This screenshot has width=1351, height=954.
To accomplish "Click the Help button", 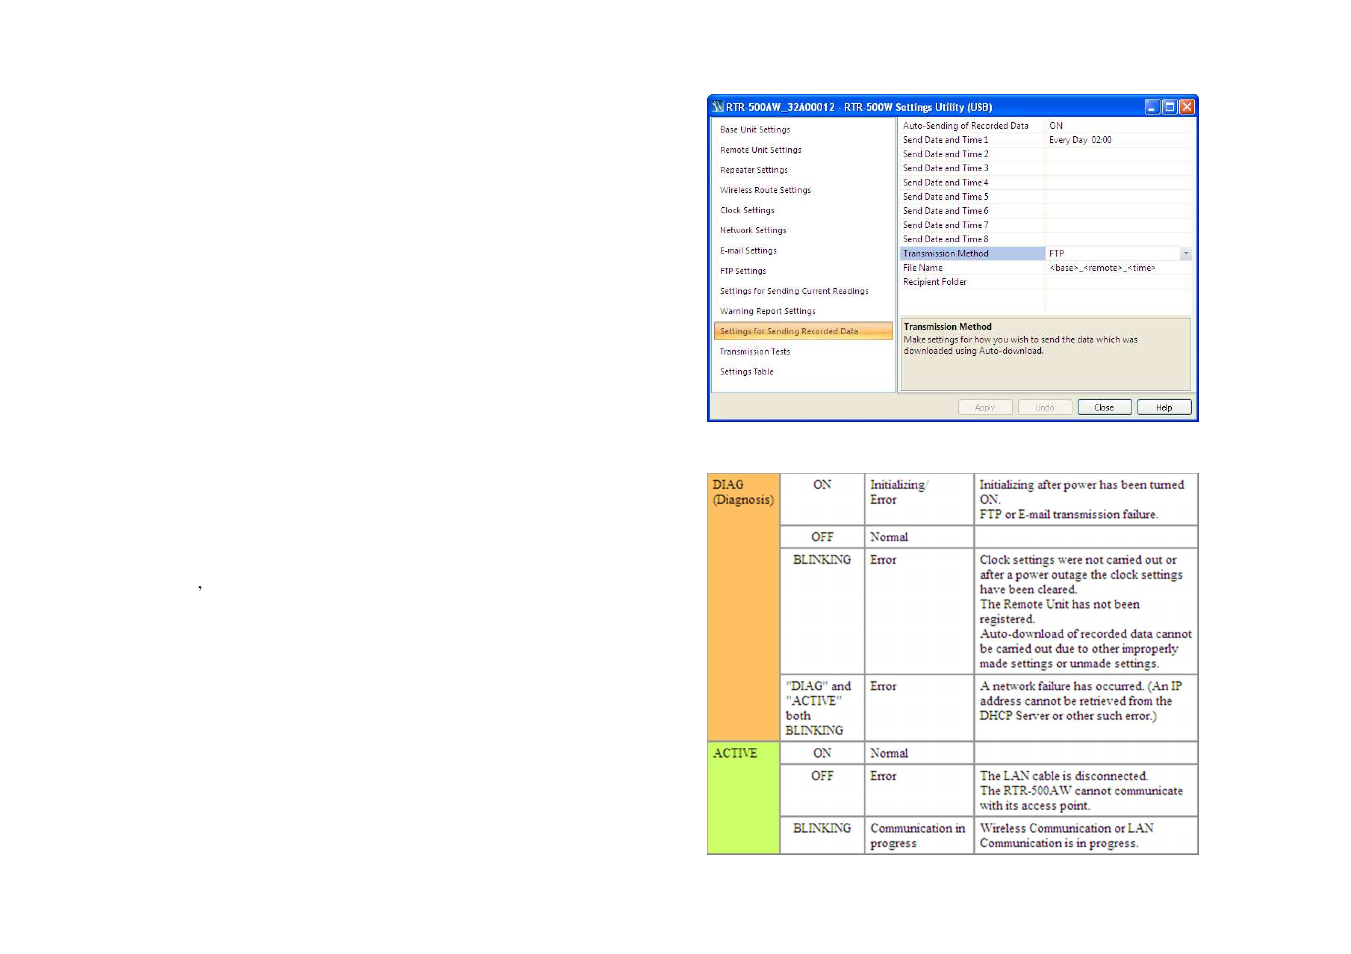I will (1164, 408).
